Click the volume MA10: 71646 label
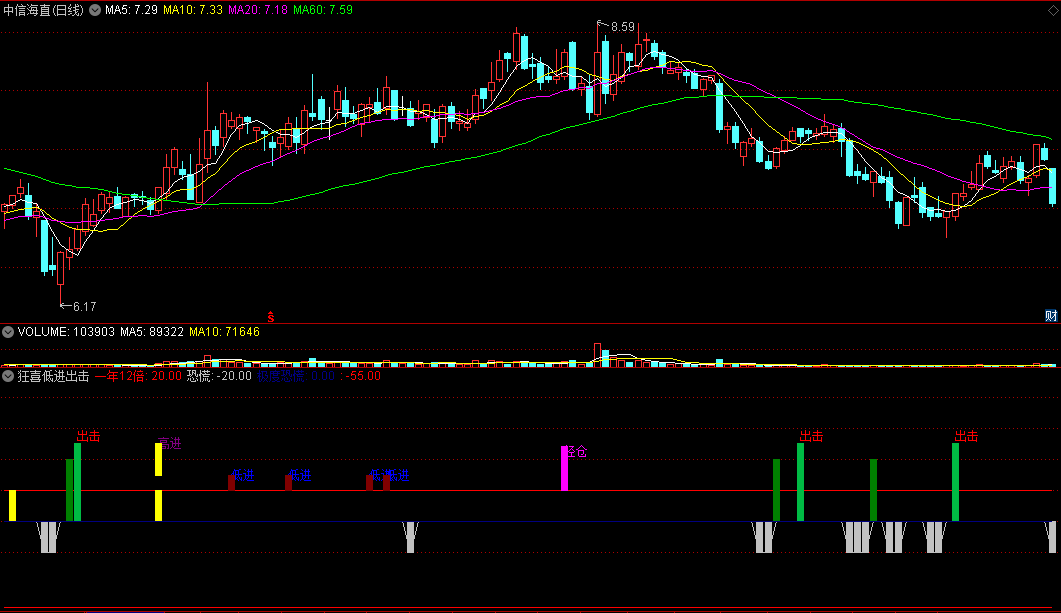This screenshot has width=1061, height=613. tap(225, 332)
